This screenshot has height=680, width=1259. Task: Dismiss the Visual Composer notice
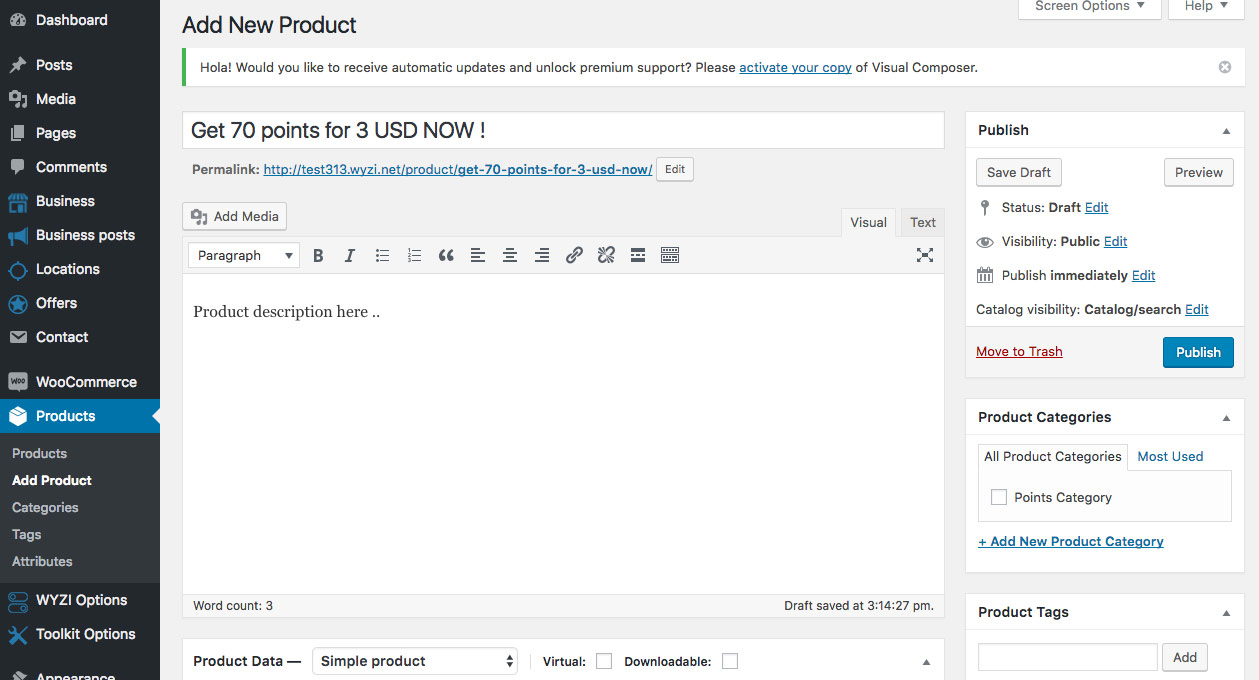tap(1225, 67)
